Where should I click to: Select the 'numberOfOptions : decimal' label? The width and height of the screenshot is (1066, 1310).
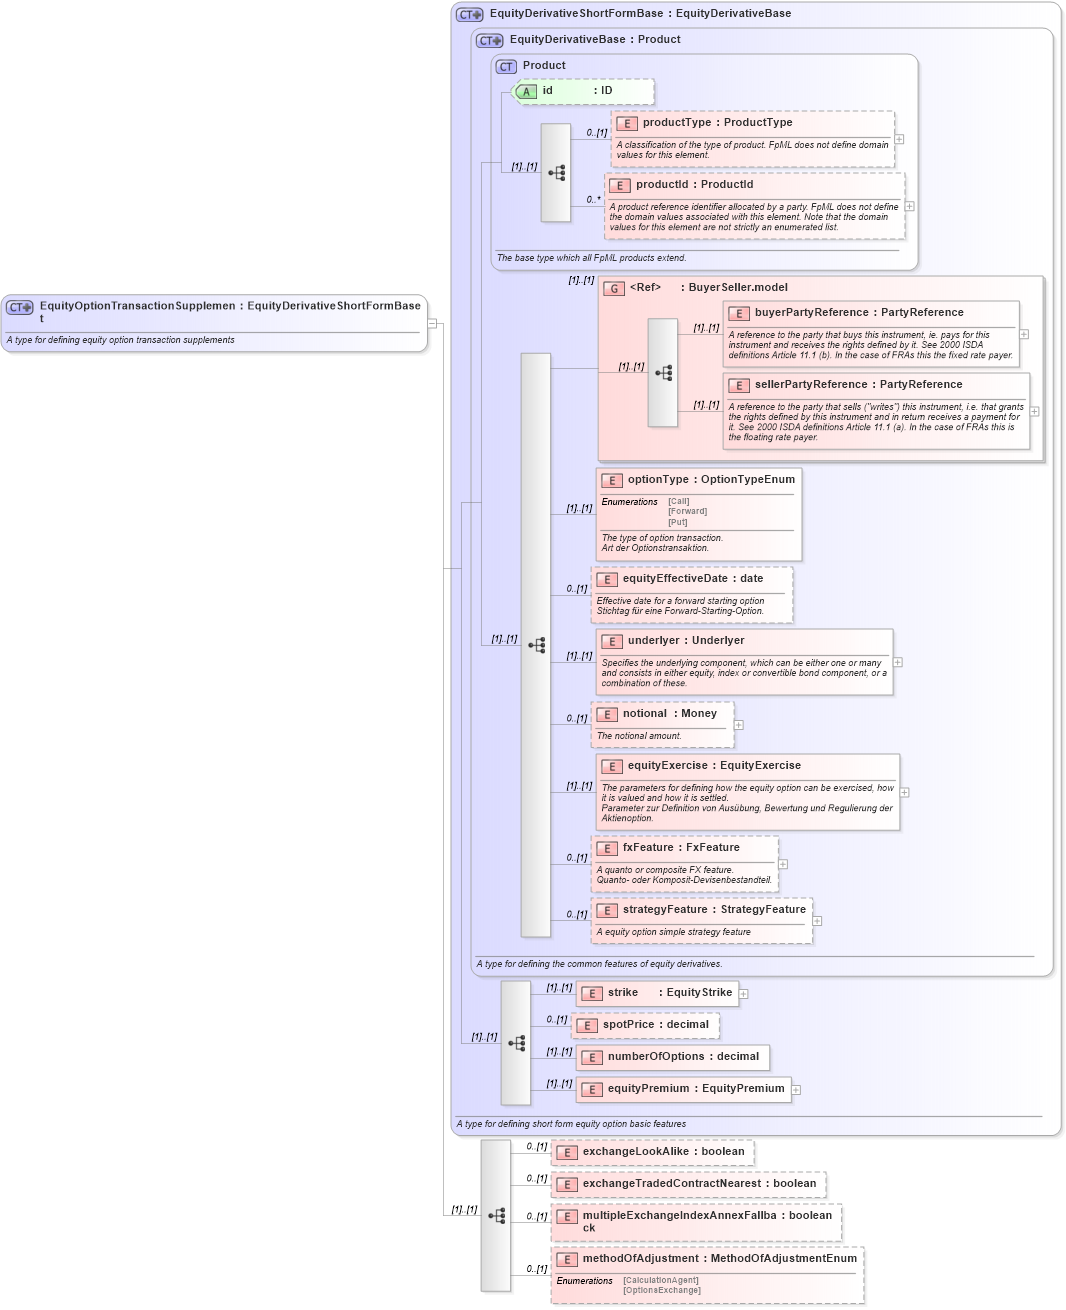tap(683, 1057)
